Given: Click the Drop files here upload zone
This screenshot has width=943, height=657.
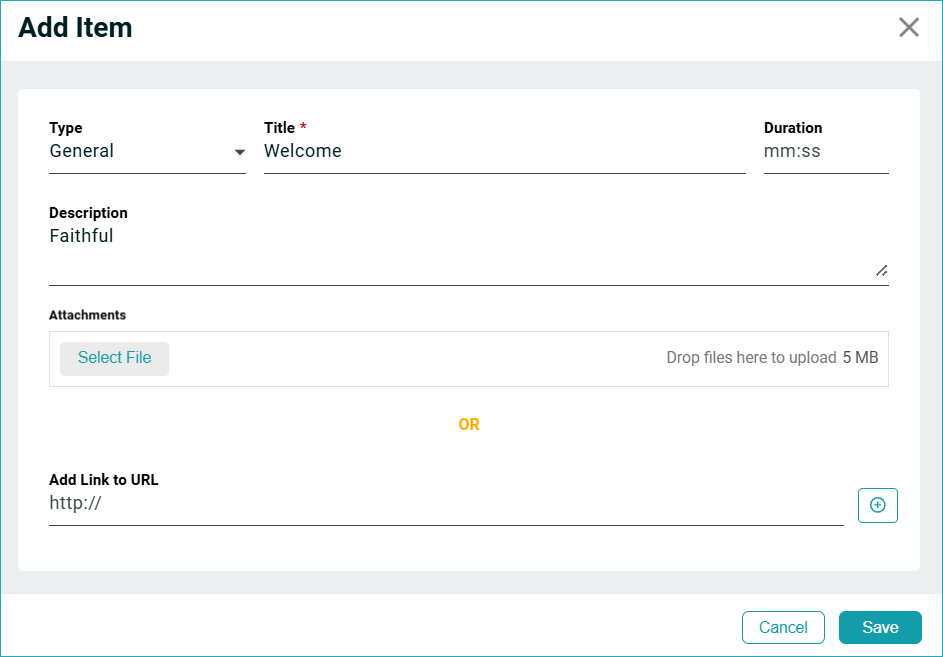Looking at the screenshot, I should 750,358.
